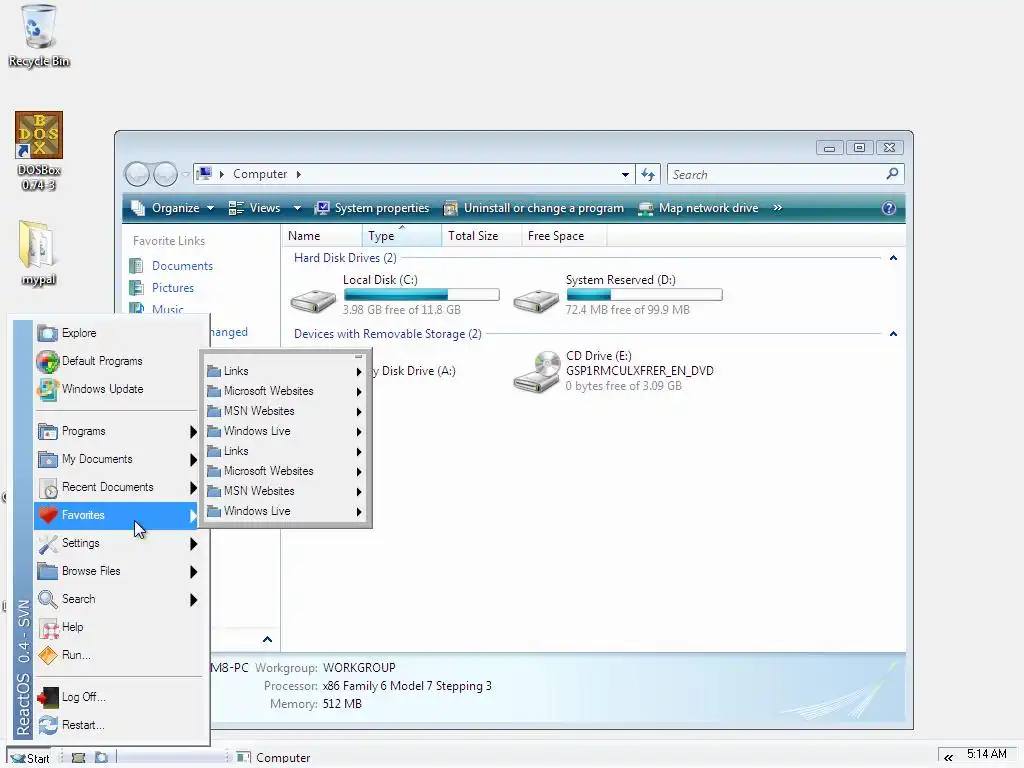Image resolution: width=1024 pixels, height=768 pixels.
Task: Toggle the navigation pane chevron near the bottom
Action: pos(267,639)
